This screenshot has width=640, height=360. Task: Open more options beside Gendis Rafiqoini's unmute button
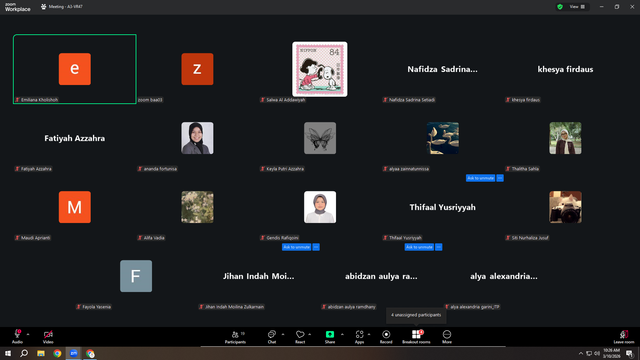click(316, 247)
